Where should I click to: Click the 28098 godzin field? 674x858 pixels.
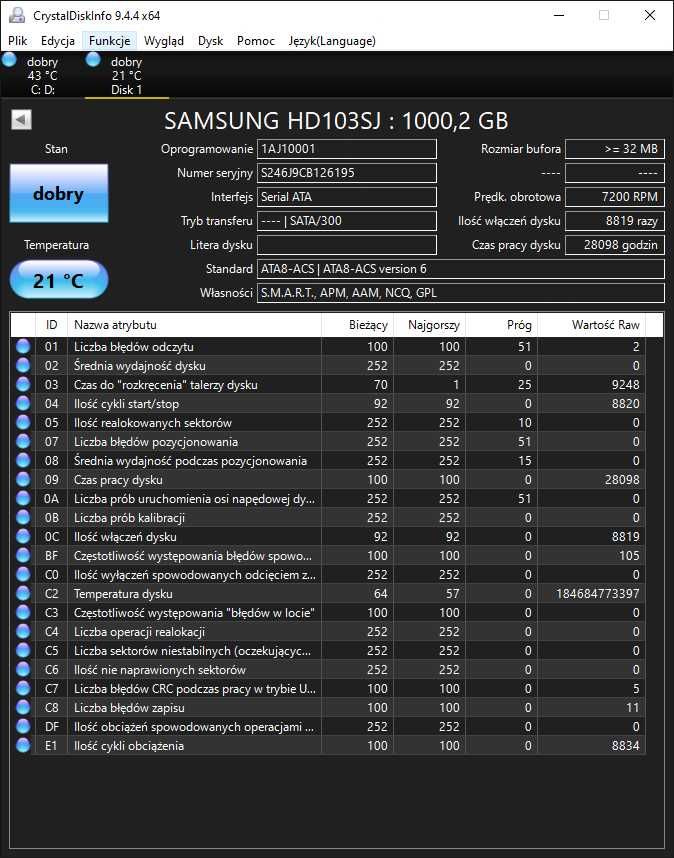(x=615, y=245)
